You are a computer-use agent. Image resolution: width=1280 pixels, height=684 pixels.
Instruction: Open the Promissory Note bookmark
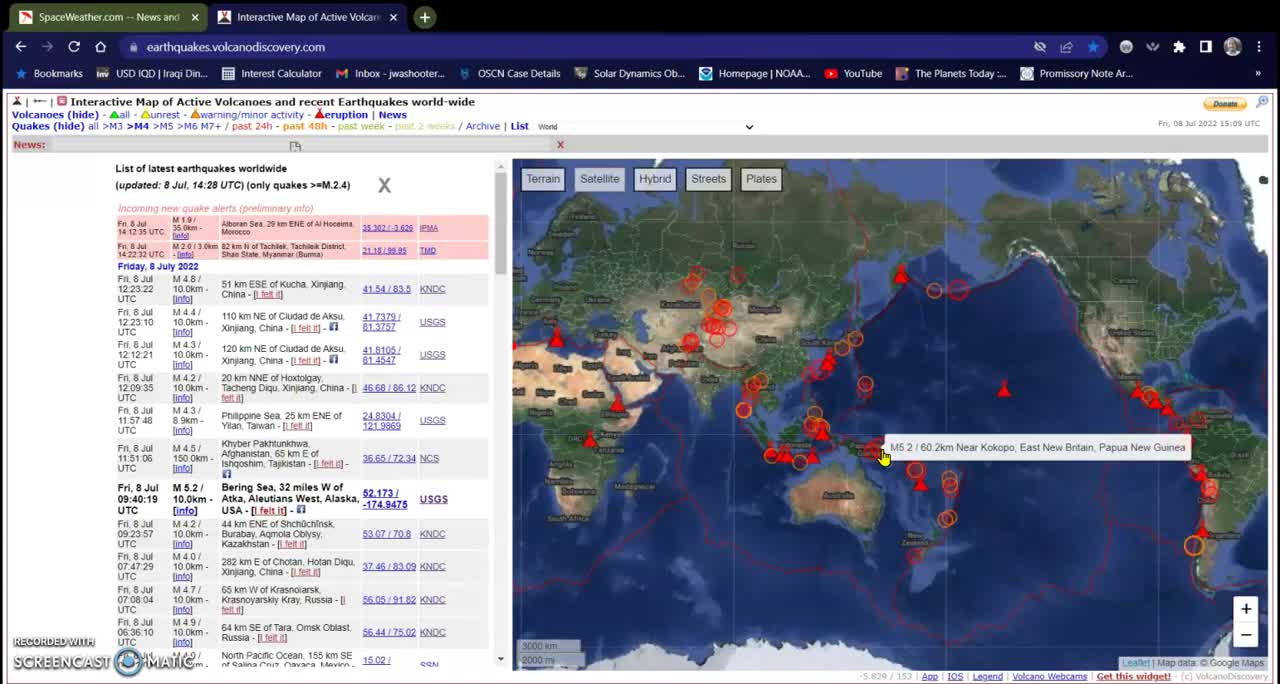(1077, 73)
